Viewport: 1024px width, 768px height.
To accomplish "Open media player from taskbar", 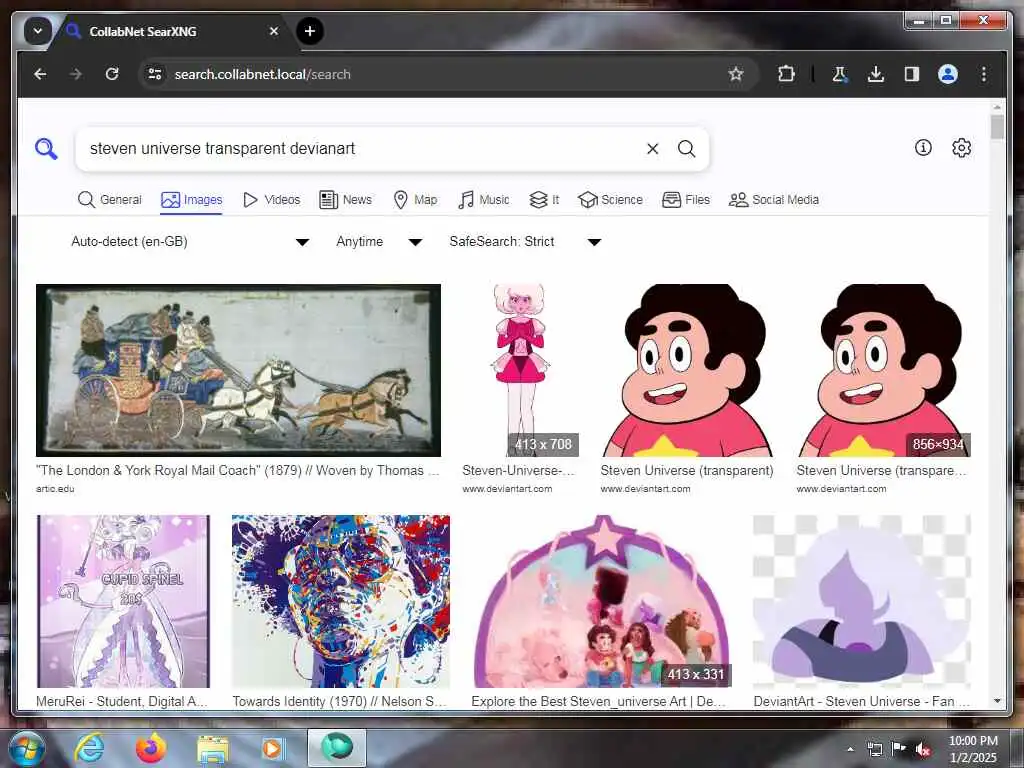I will click(x=273, y=749).
